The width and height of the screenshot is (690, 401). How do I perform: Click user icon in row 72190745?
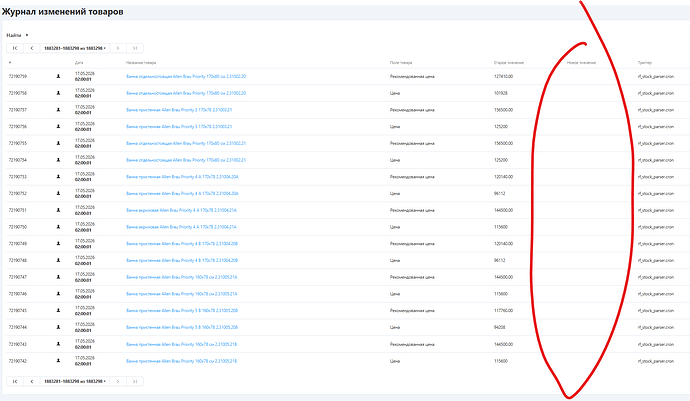coord(58,310)
